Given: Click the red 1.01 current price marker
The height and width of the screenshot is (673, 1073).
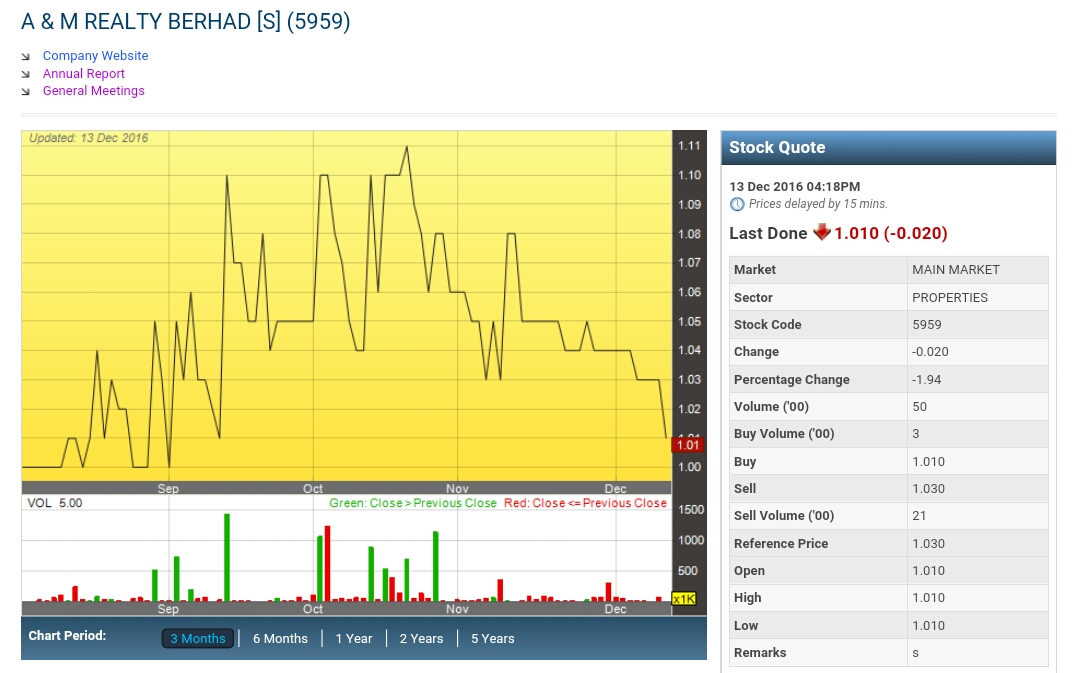Looking at the screenshot, I should (x=688, y=445).
